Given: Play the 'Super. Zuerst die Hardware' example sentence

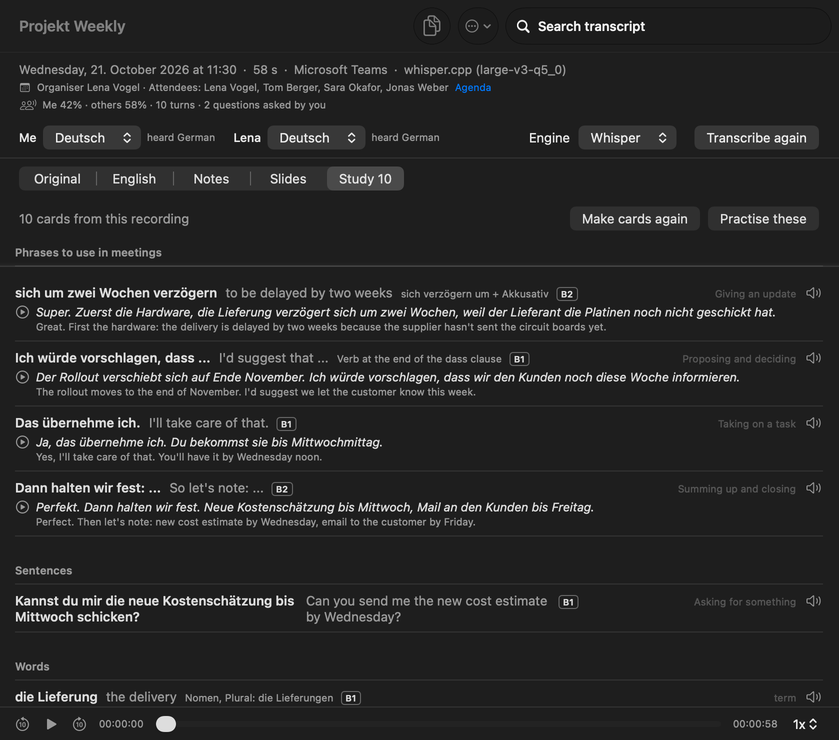Looking at the screenshot, I should point(22,312).
